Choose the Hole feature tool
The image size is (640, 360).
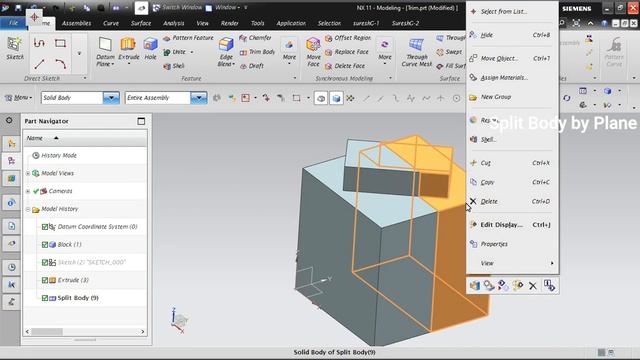[x=150, y=49]
